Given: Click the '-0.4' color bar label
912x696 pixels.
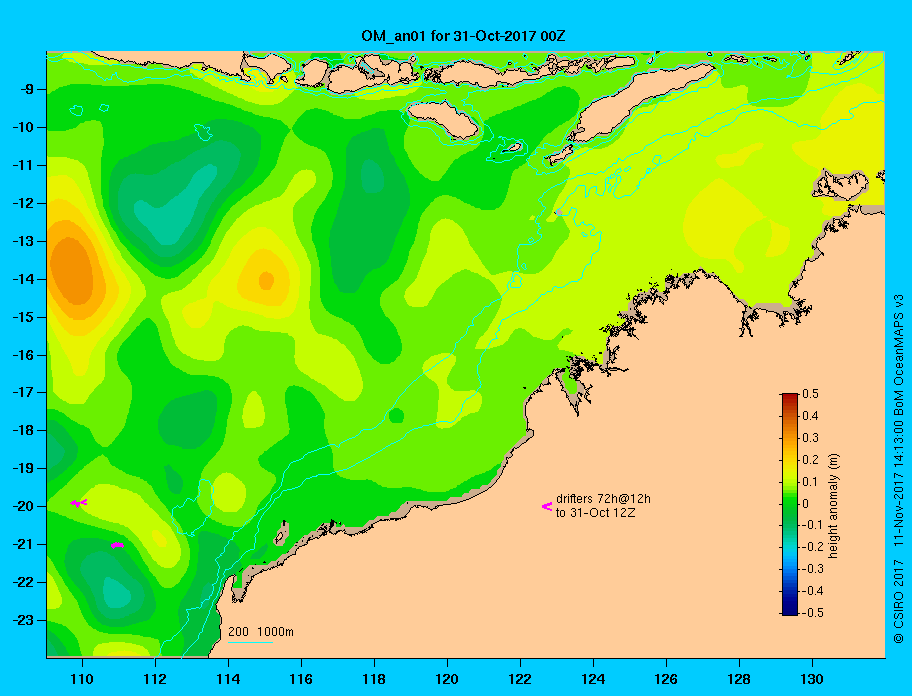Looking at the screenshot, I should 813,591.
